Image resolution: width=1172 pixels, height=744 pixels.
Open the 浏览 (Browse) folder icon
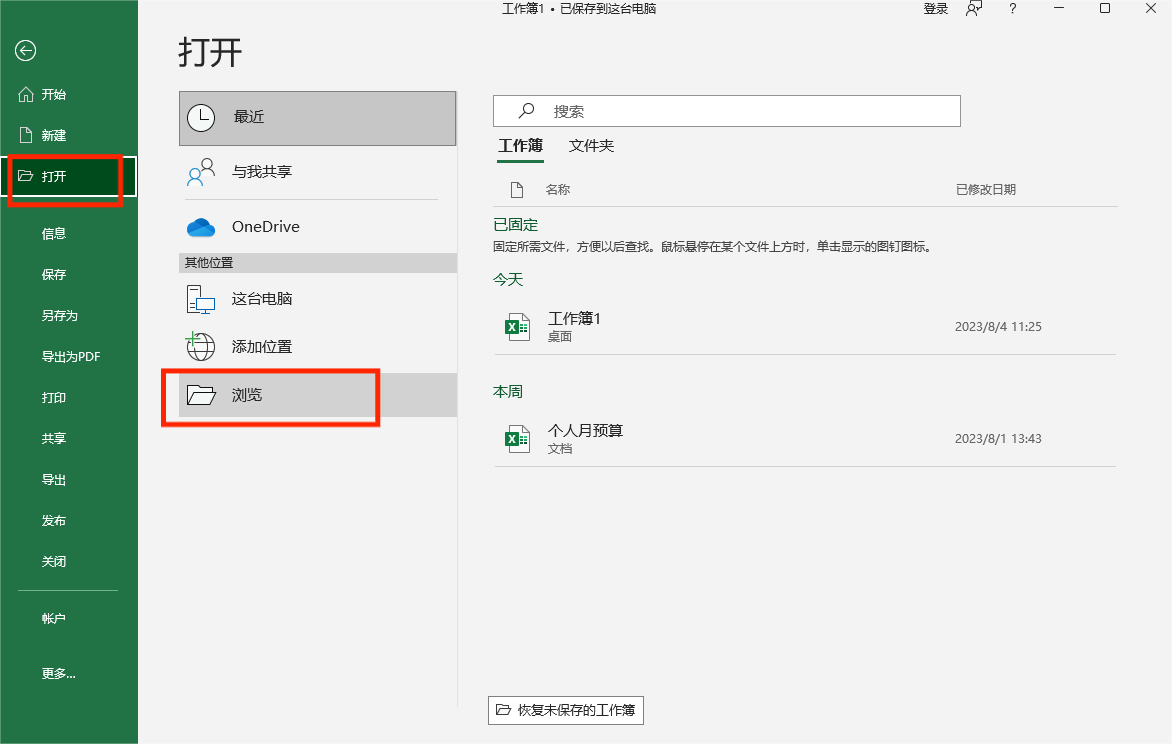[x=200, y=394]
